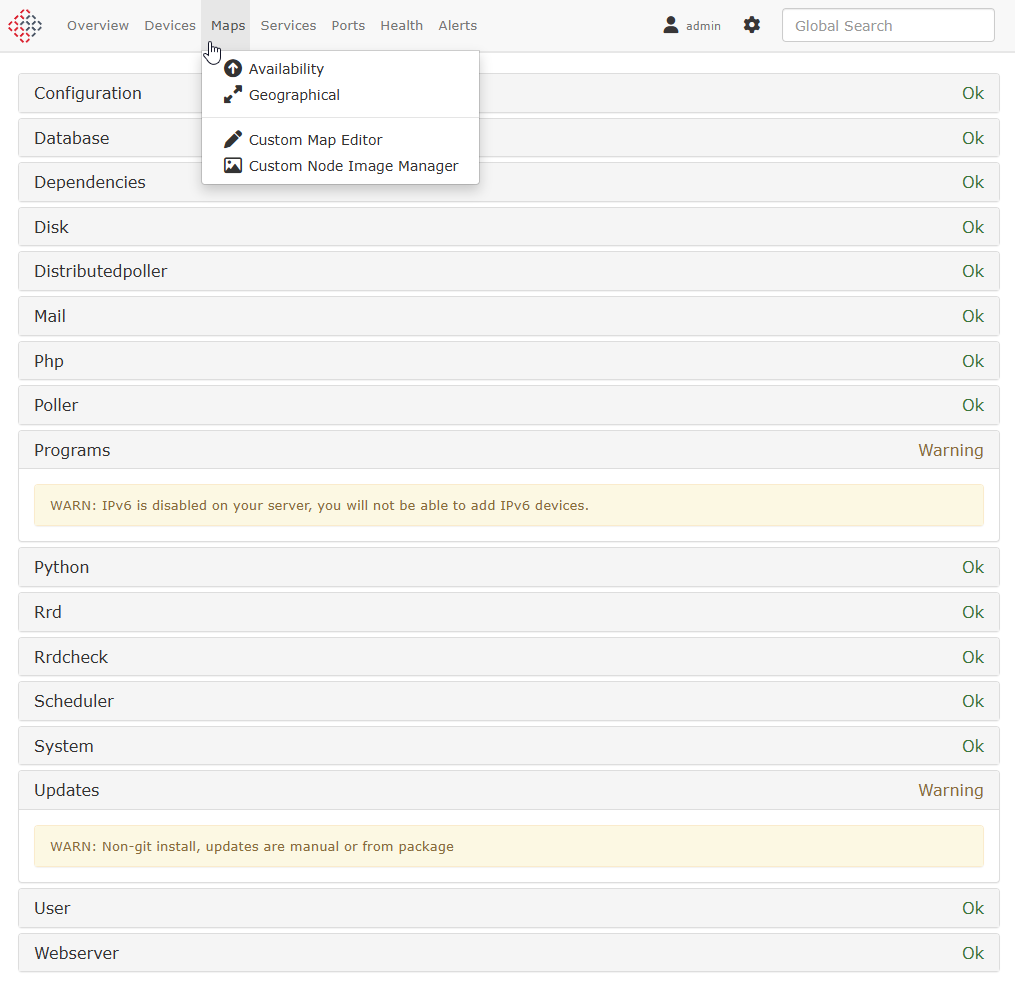Open the Devices menu

(x=170, y=26)
